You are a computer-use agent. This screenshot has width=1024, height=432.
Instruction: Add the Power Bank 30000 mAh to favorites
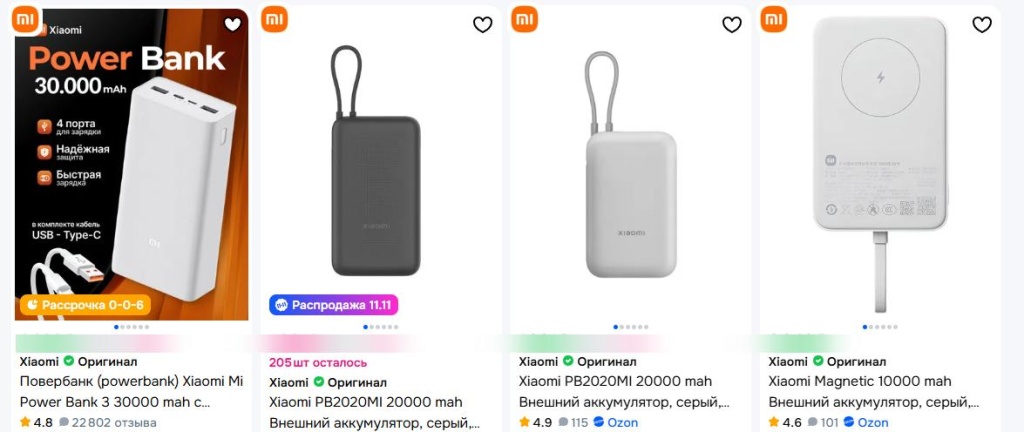click(x=233, y=25)
